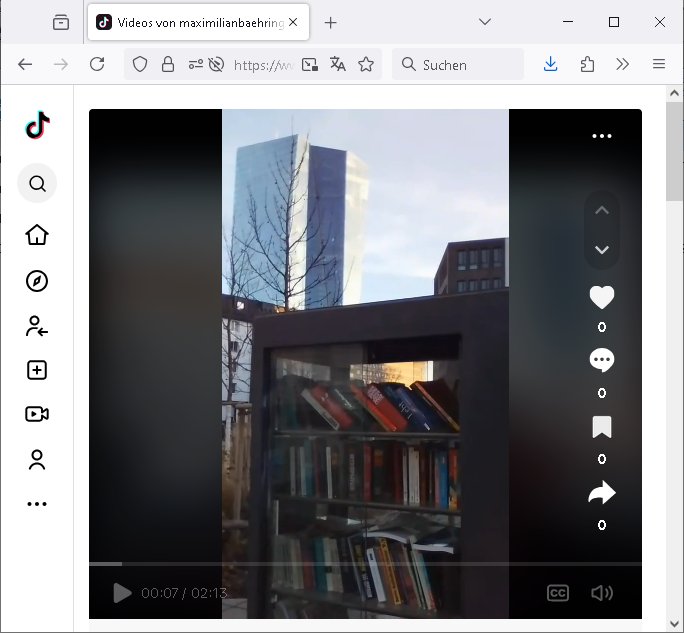684x633 pixels.
Task: Open the Explore compass icon
Action: tap(37, 281)
